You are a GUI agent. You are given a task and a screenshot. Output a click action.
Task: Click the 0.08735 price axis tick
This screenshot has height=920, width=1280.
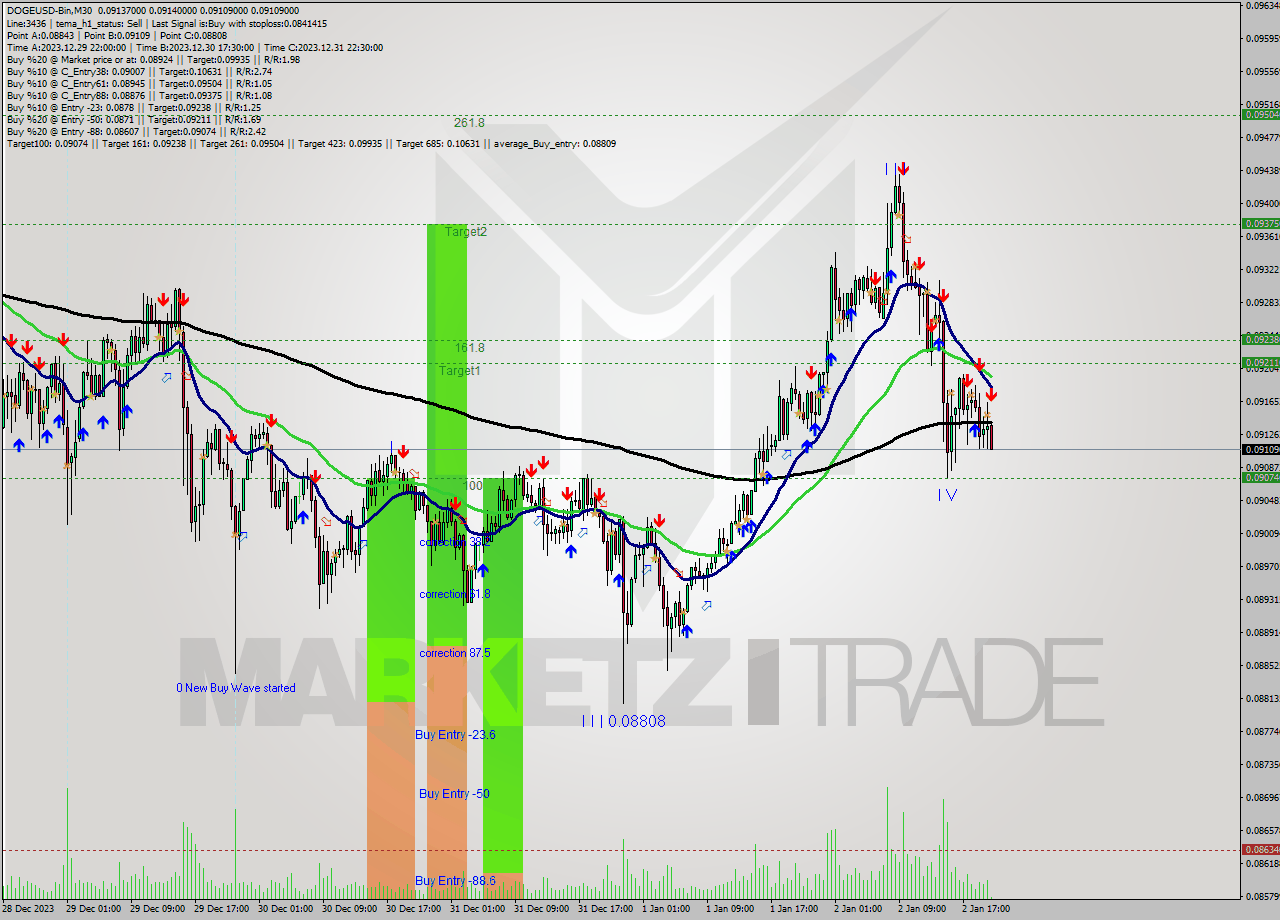click(x=1262, y=764)
